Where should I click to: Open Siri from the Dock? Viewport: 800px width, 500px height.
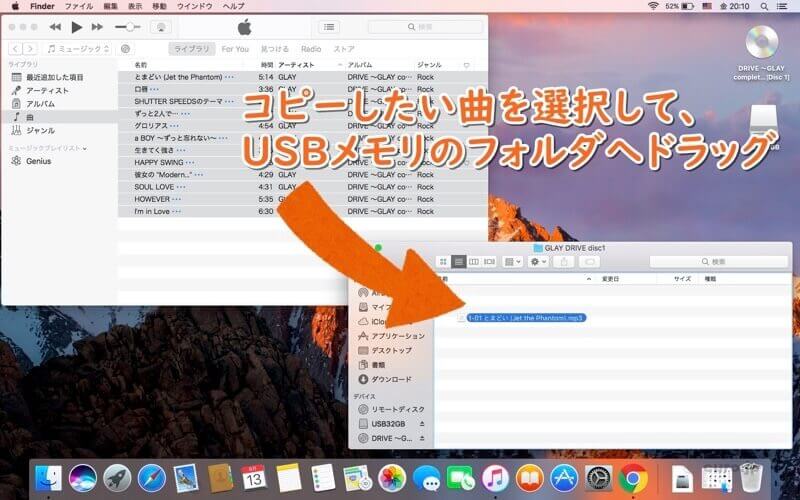[83, 478]
